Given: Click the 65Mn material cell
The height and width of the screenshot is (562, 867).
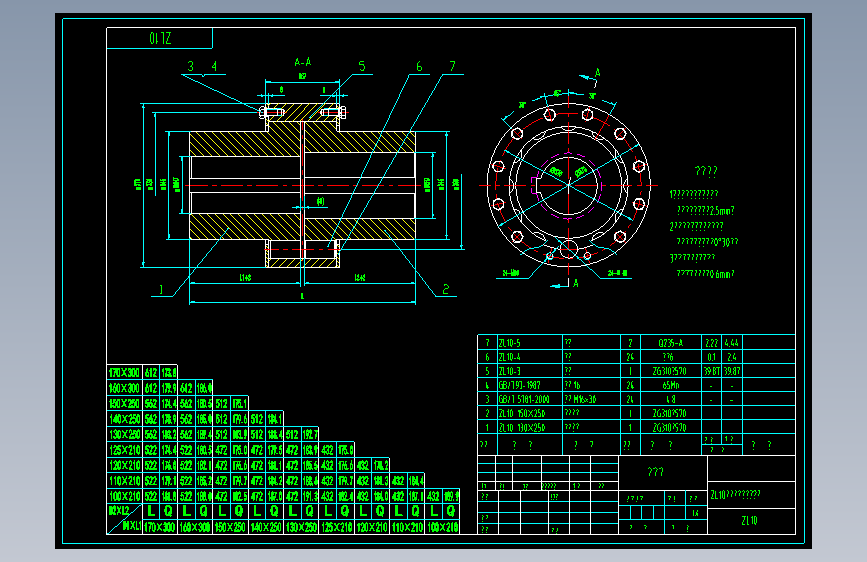Looking at the screenshot, I should (671, 385).
